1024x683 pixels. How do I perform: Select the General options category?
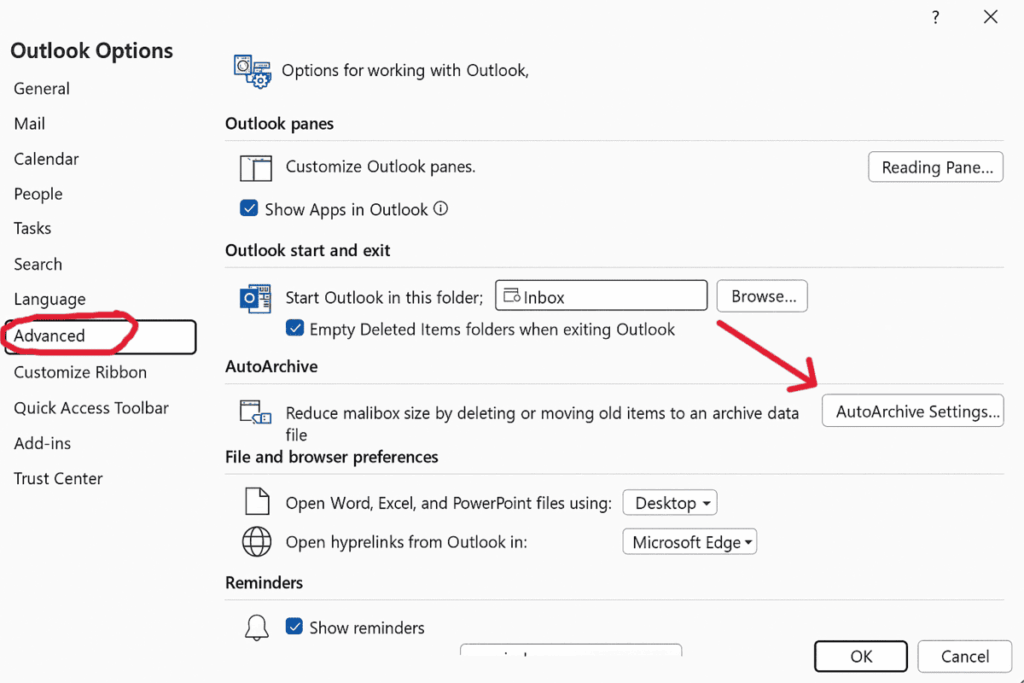coord(42,88)
